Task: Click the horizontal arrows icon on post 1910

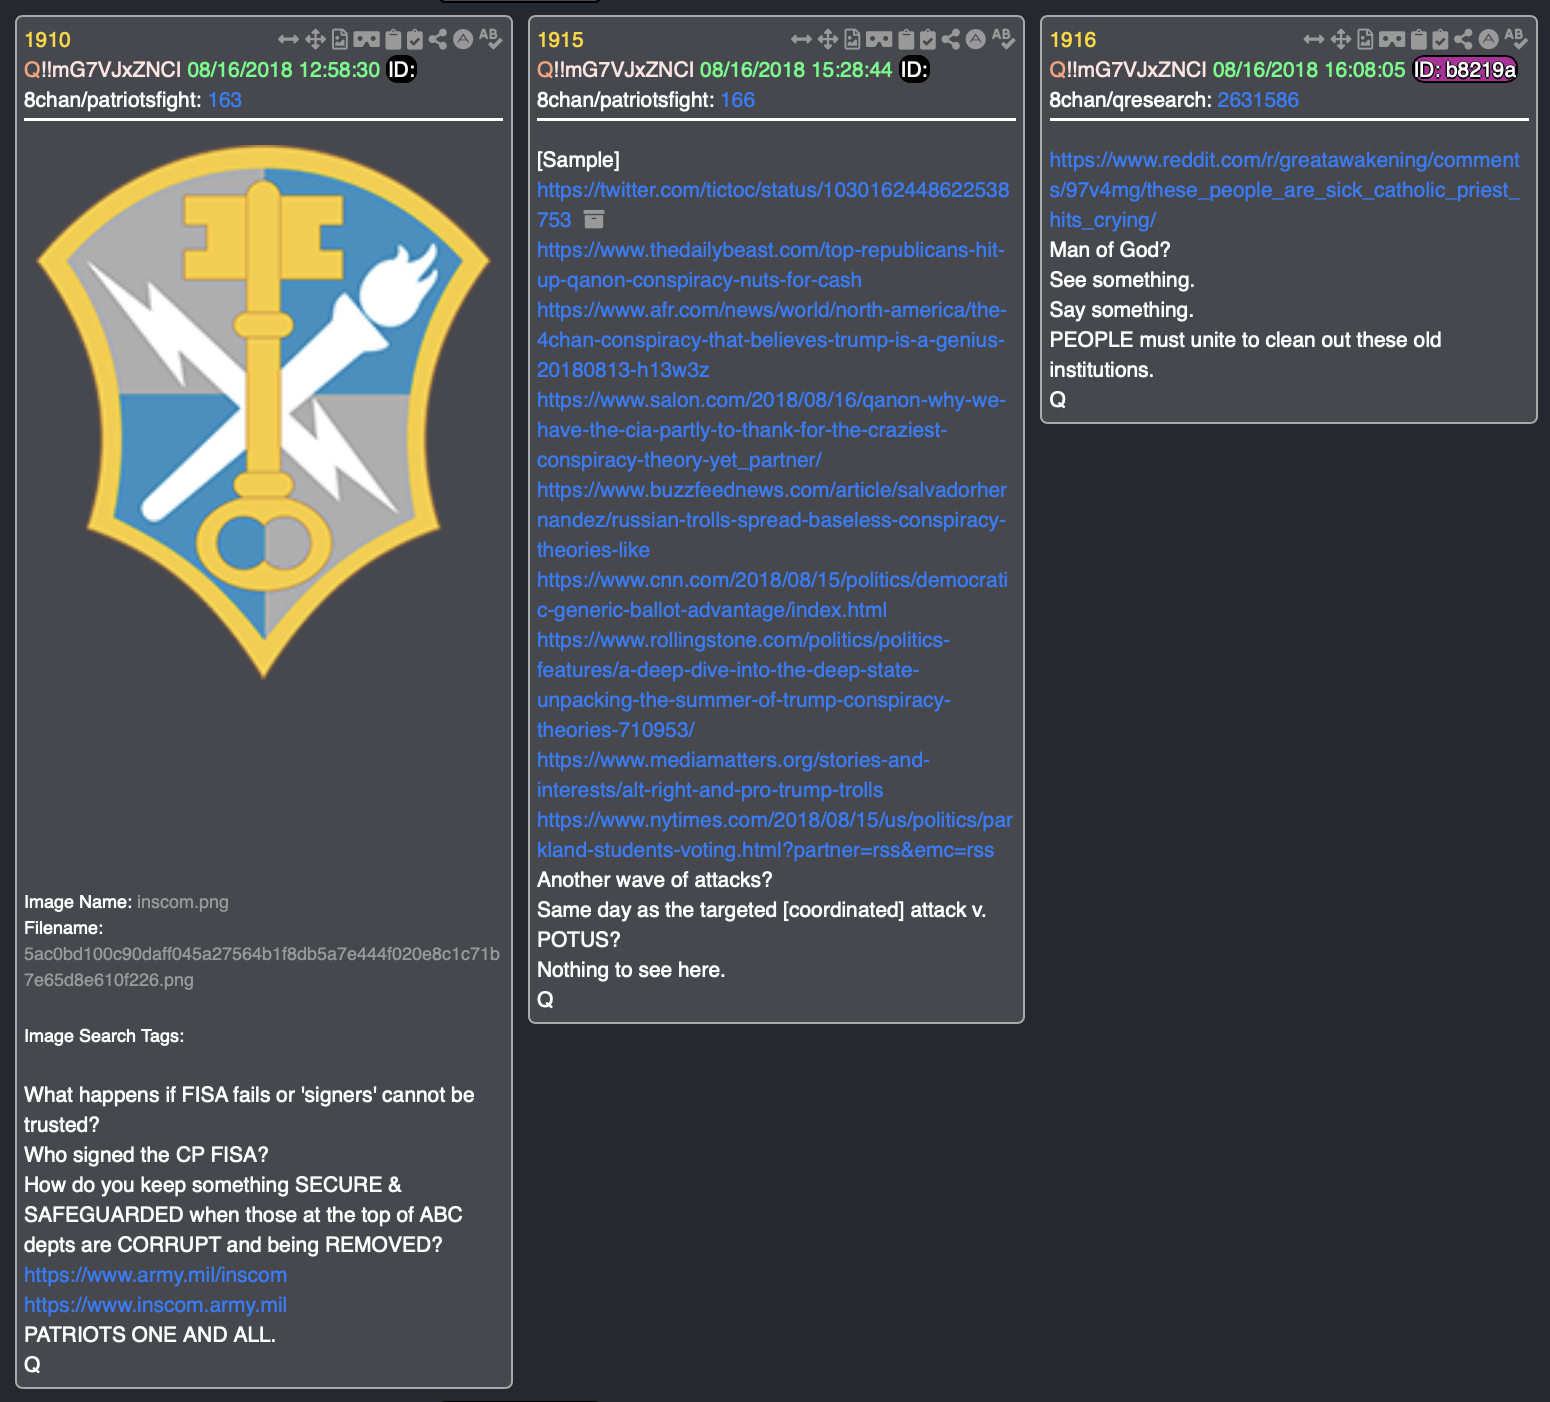Action: [288, 39]
